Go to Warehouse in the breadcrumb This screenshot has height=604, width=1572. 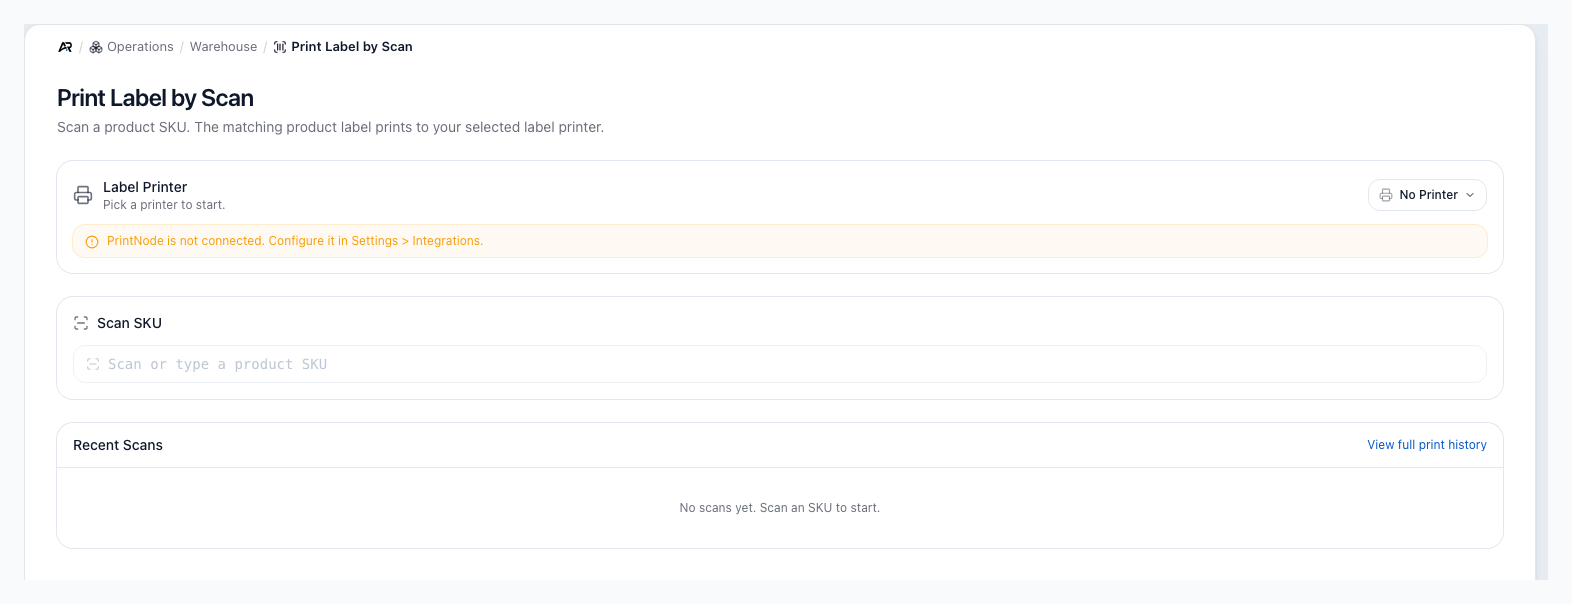[x=223, y=47]
